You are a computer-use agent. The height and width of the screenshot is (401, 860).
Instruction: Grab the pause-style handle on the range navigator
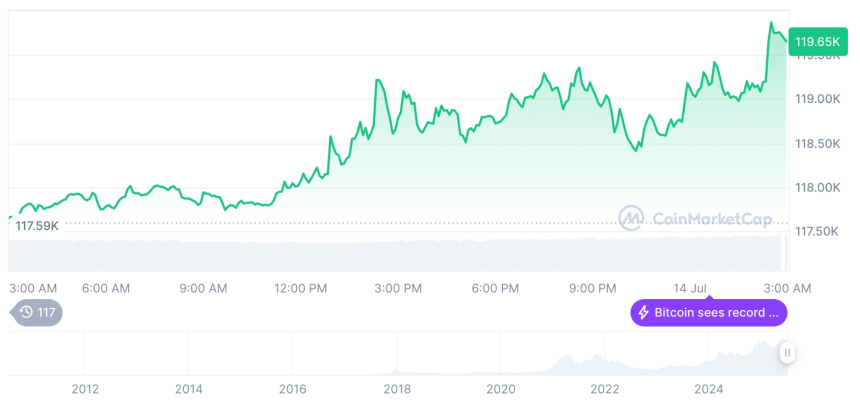788,353
